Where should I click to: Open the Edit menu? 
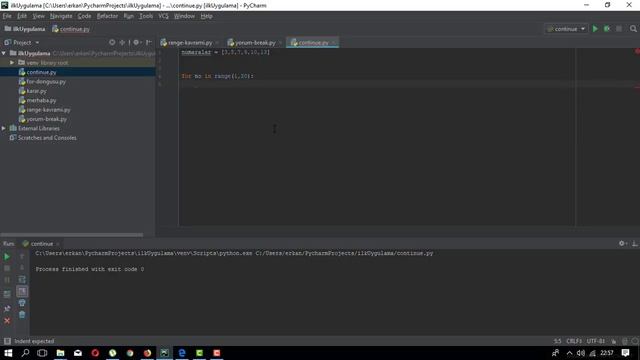click(x=22, y=16)
